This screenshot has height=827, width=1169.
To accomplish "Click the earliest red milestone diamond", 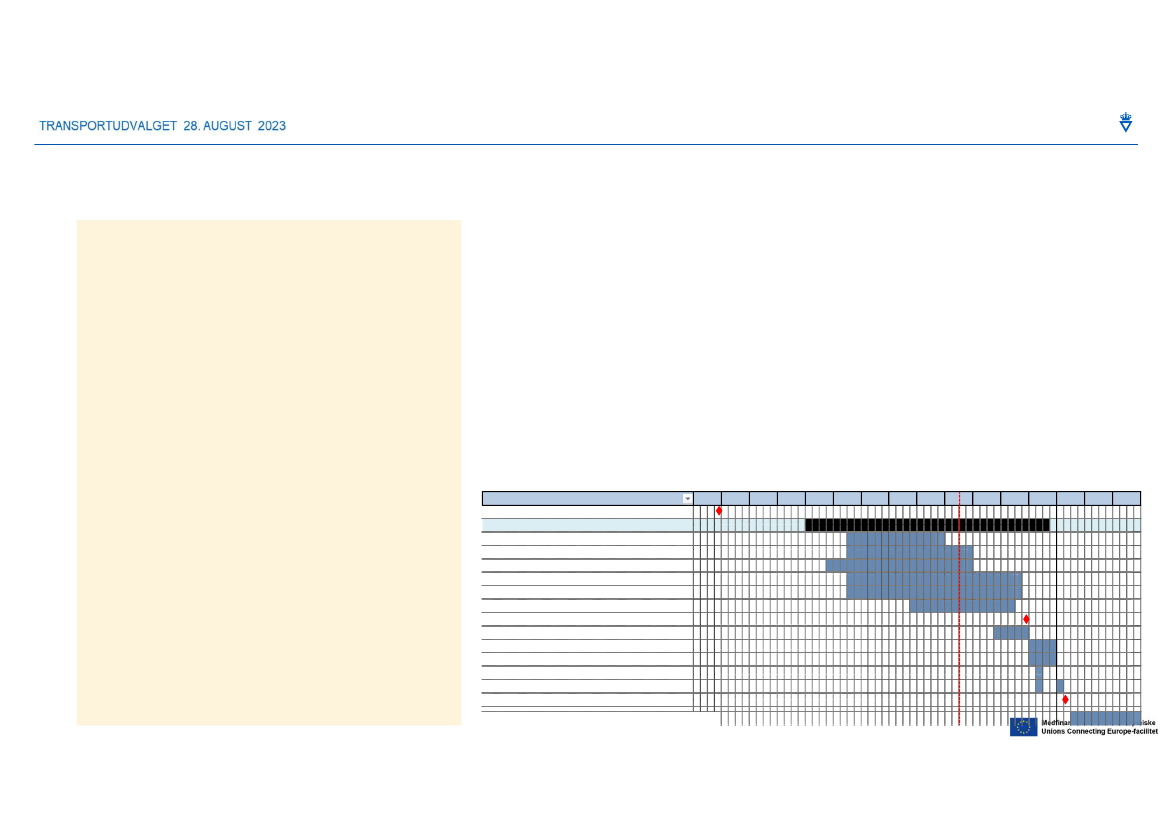I will 719,511.
